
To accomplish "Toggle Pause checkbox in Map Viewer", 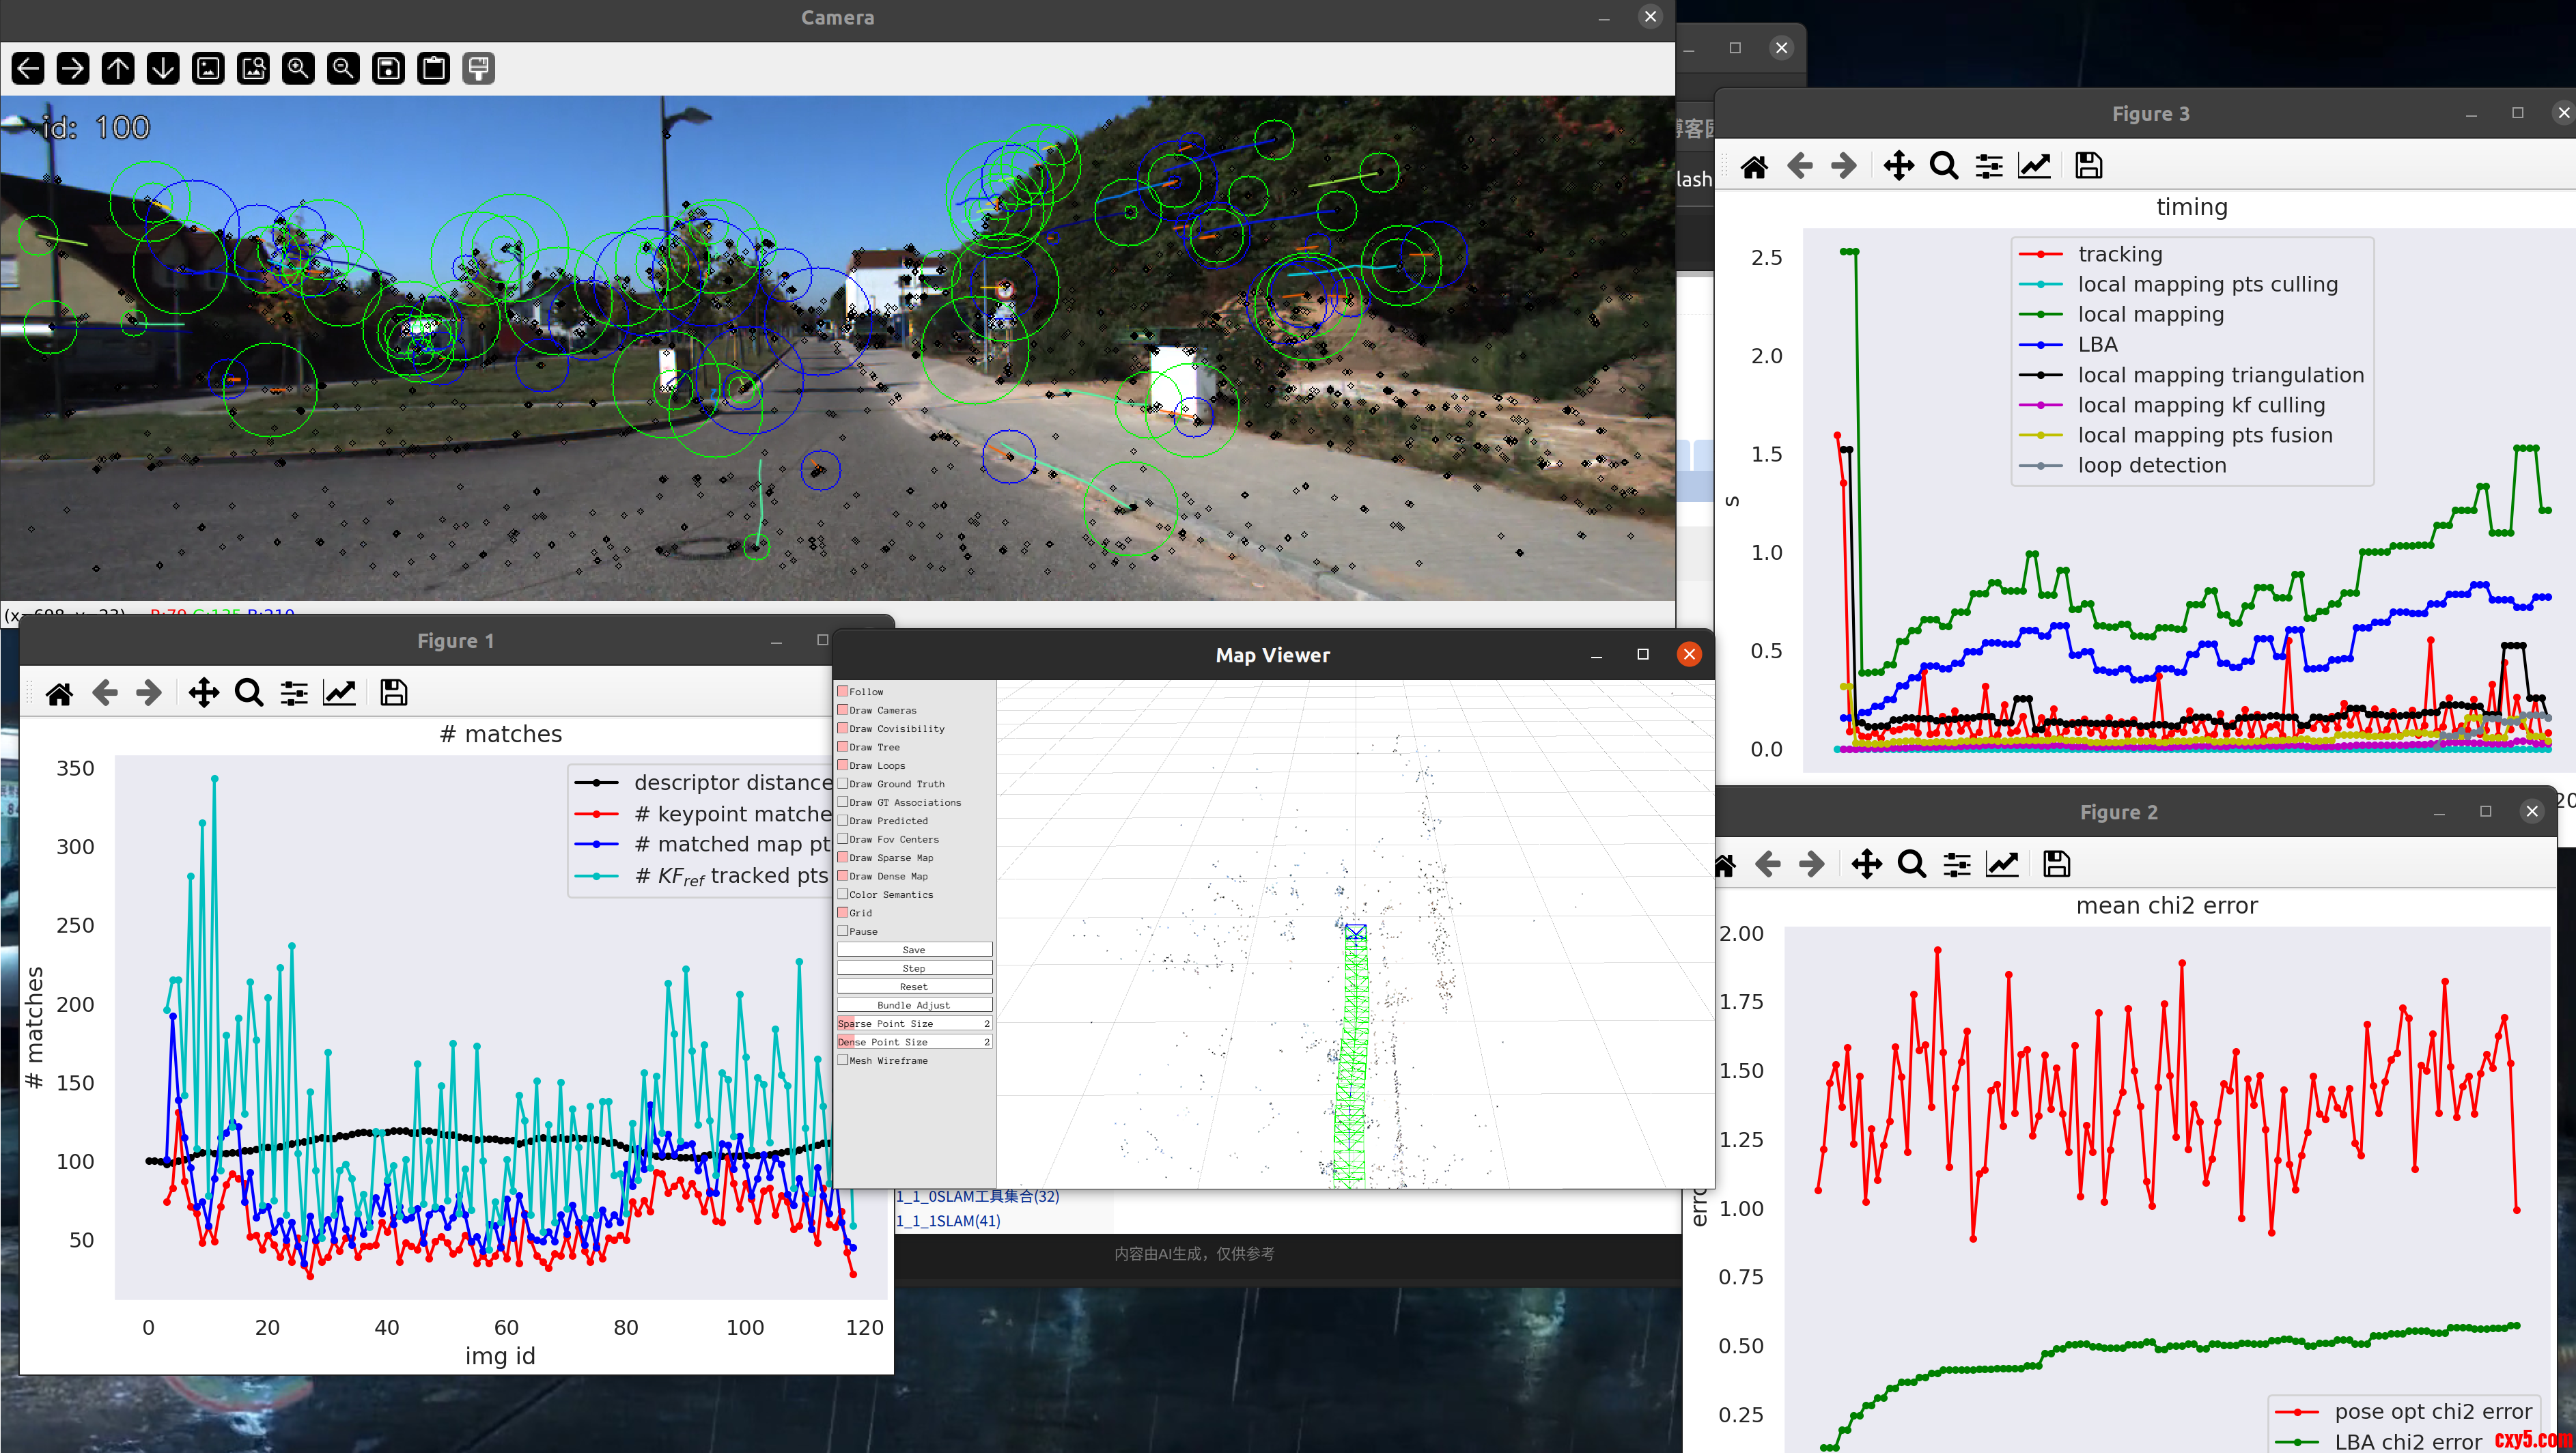I will [843, 931].
